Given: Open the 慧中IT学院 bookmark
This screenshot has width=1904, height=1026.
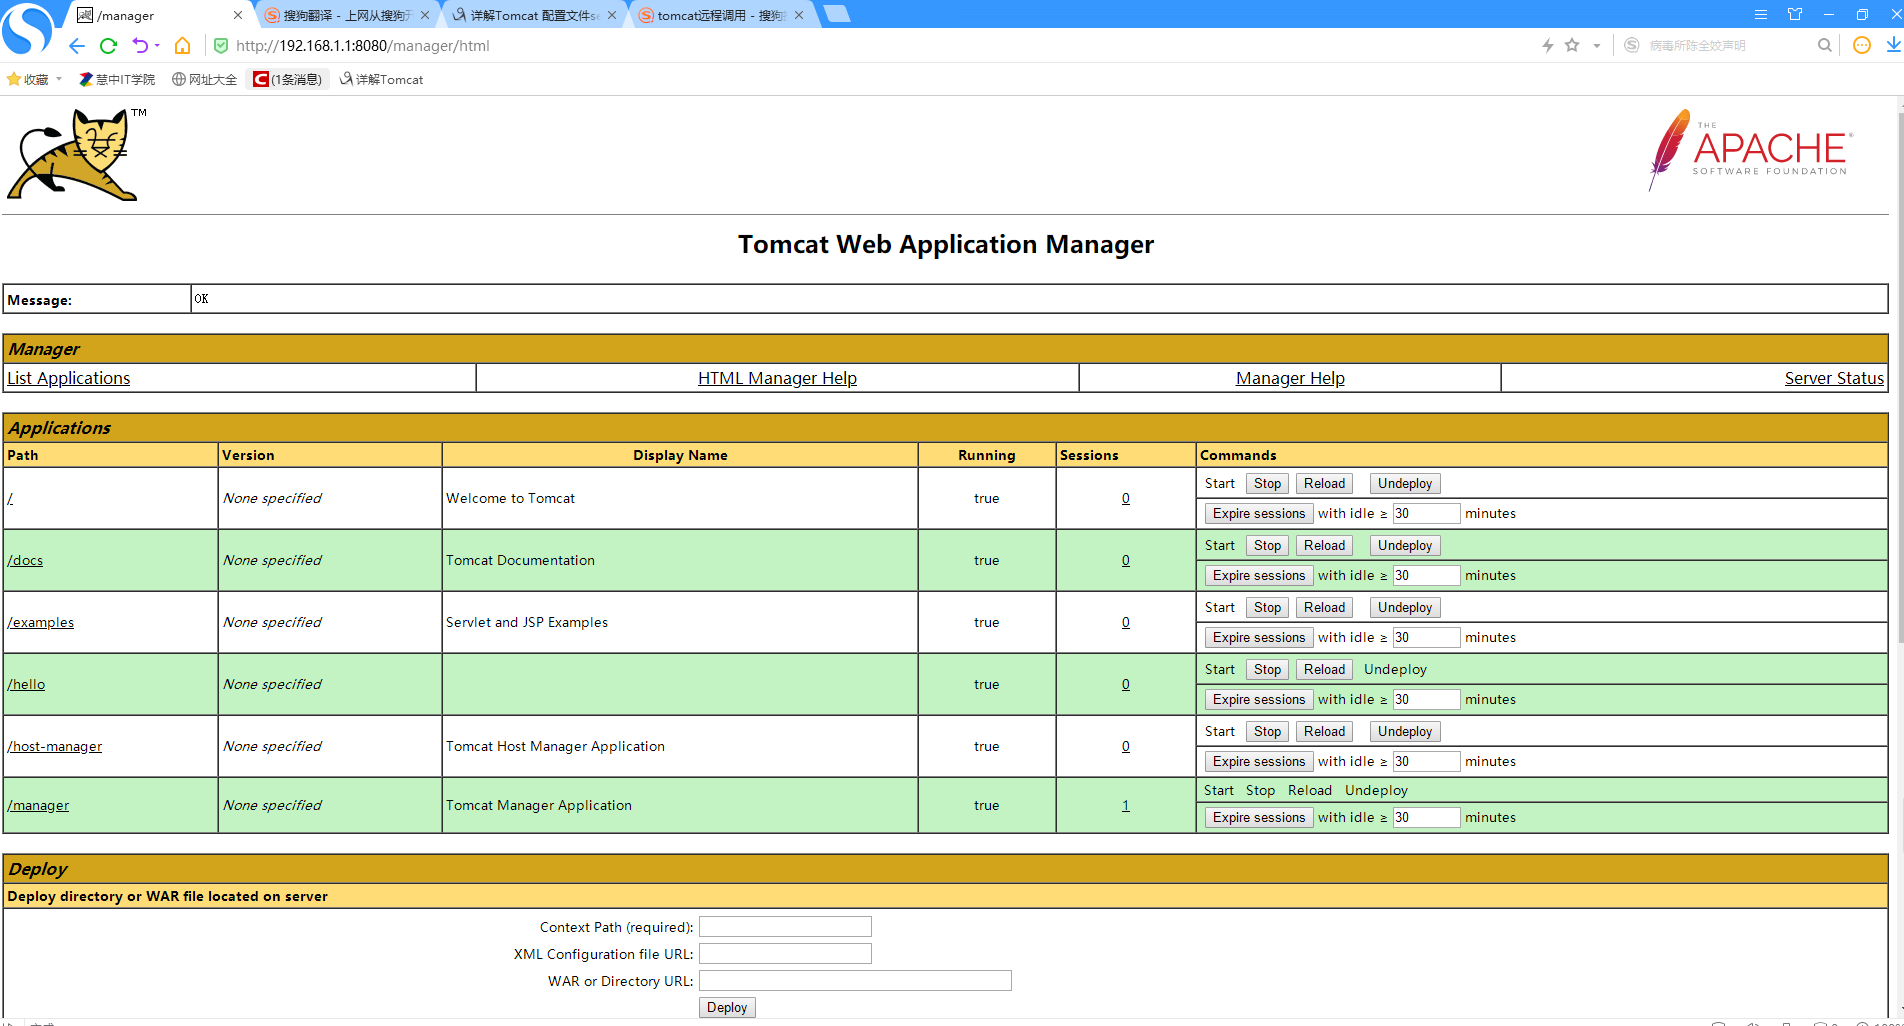Looking at the screenshot, I should (x=117, y=79).
